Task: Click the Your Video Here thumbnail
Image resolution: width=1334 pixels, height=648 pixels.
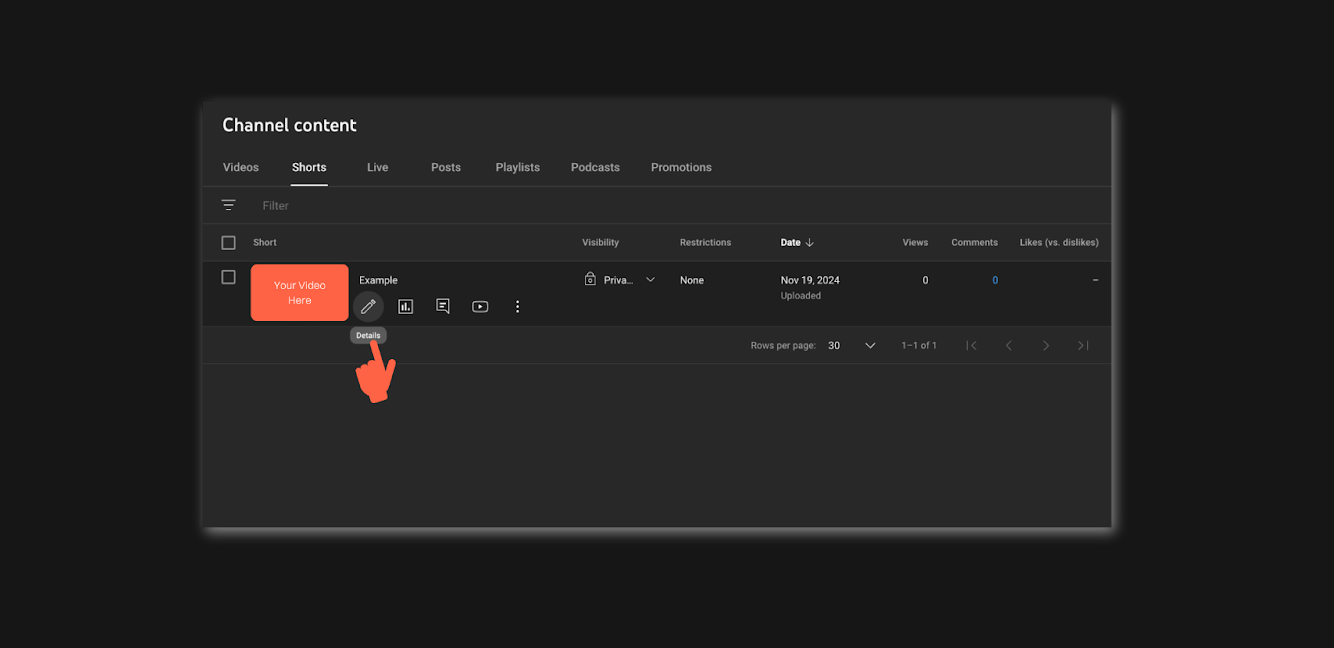Action: [299, 292]
